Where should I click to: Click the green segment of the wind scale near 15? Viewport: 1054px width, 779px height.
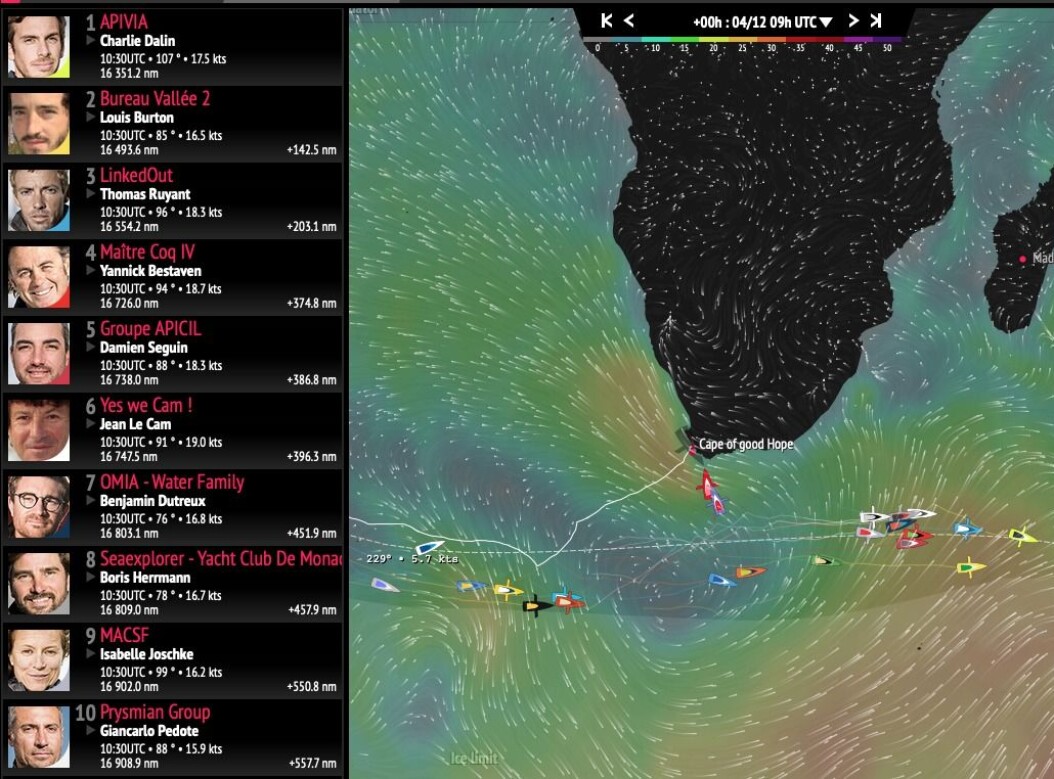684,40
